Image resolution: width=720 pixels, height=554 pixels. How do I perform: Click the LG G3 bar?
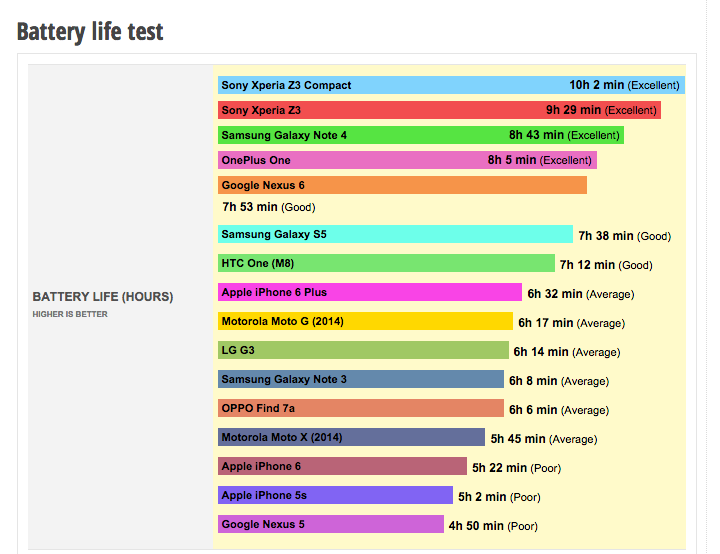click(363, 350)
